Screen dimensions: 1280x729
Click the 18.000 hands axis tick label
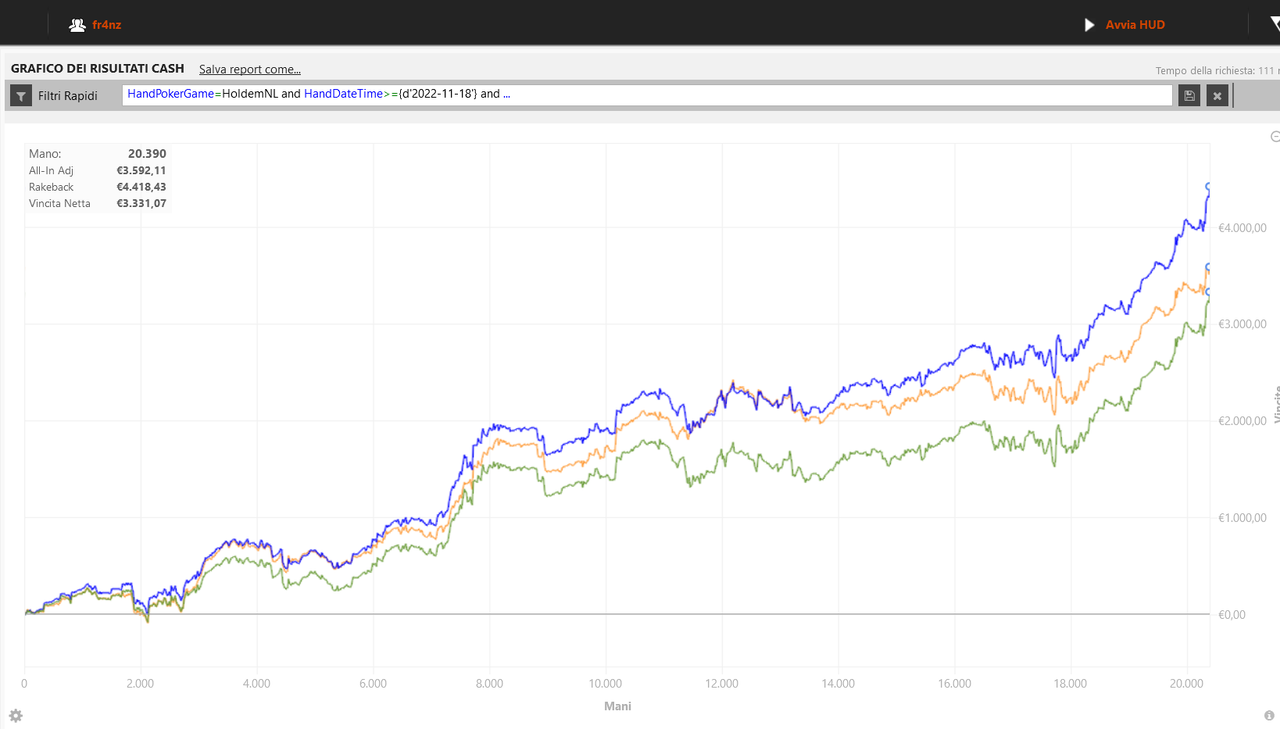(1070, 684)
